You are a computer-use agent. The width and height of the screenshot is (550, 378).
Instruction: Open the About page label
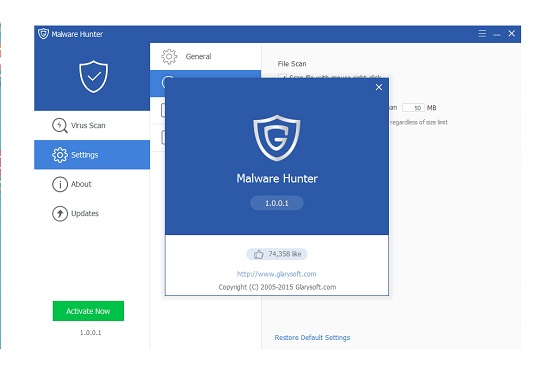pyautogui.click(x=81, y=184)
